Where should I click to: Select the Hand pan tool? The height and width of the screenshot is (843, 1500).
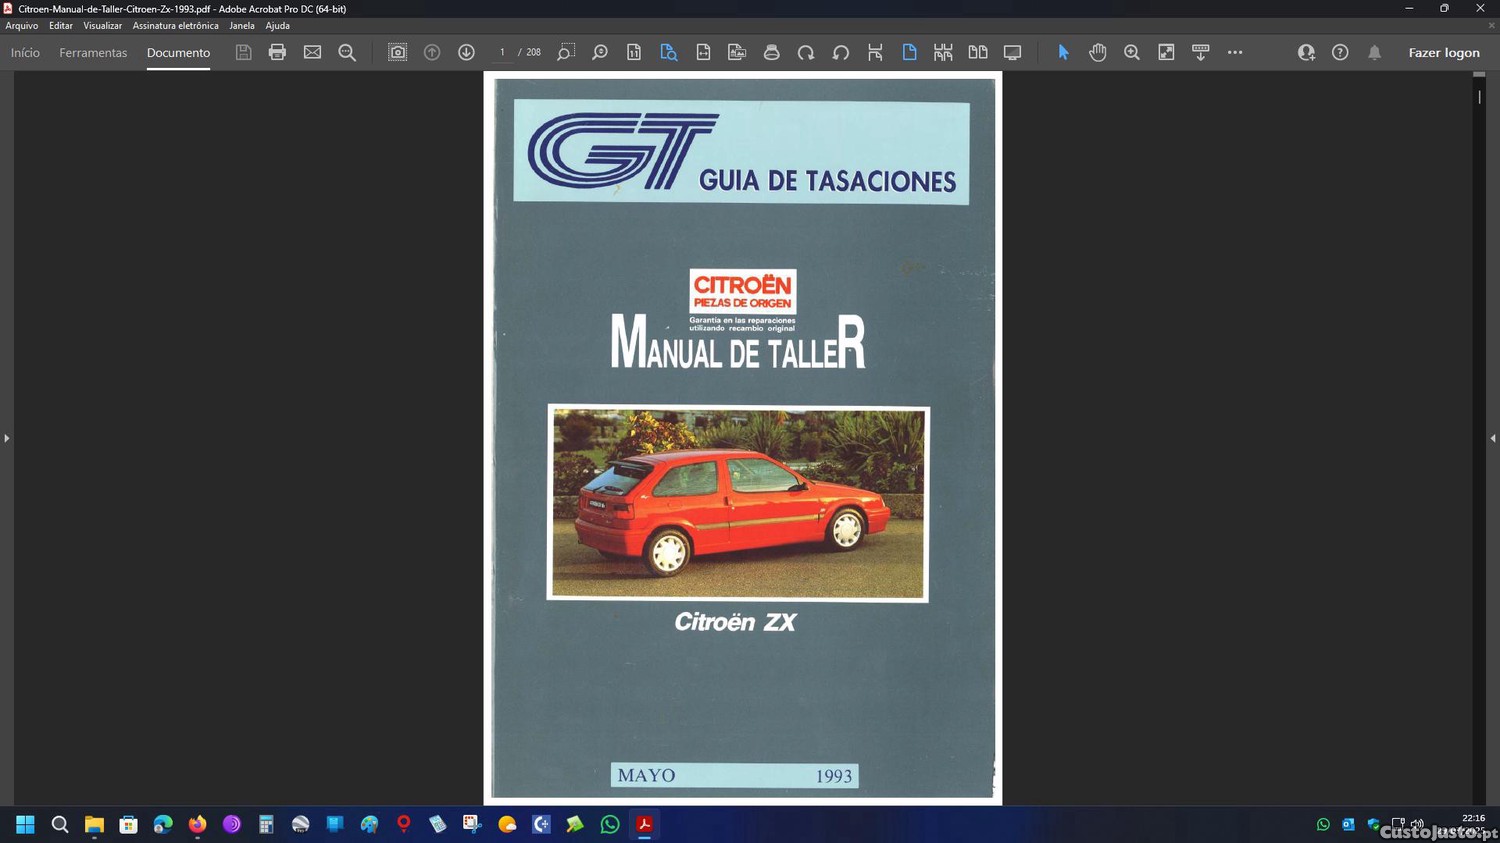pos(1097,52)
